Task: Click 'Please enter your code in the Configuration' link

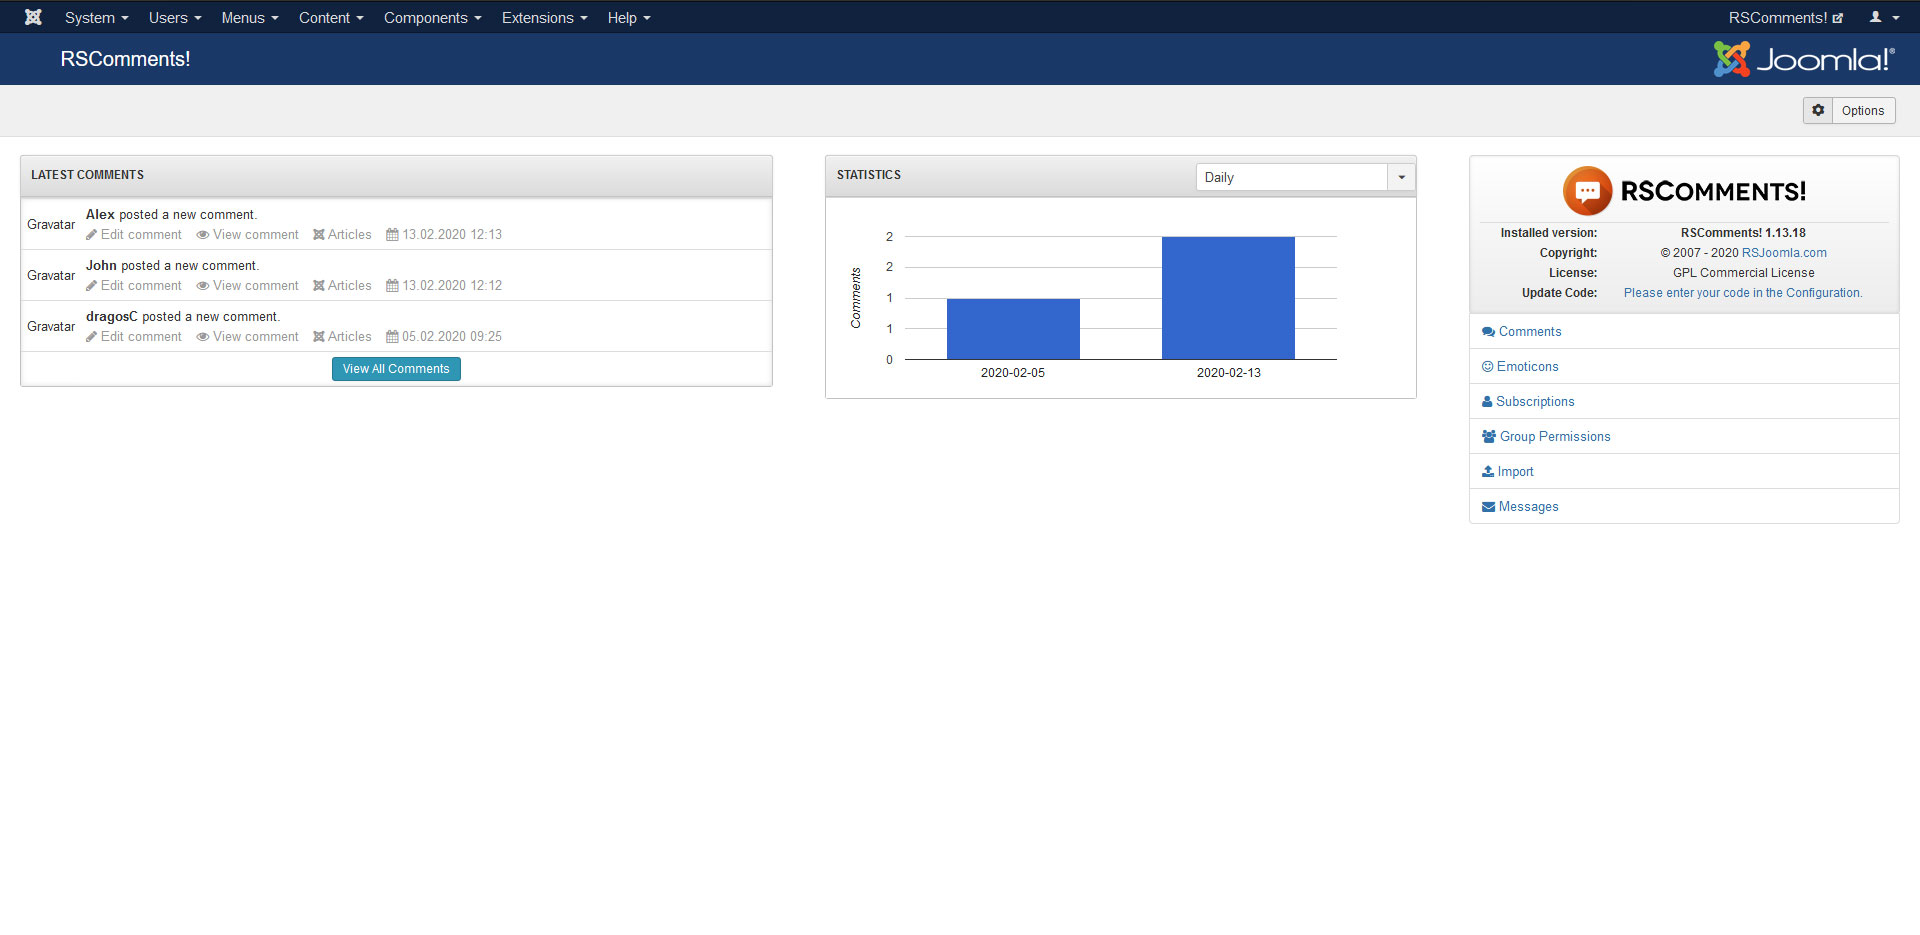Action: coord(1743,293)
